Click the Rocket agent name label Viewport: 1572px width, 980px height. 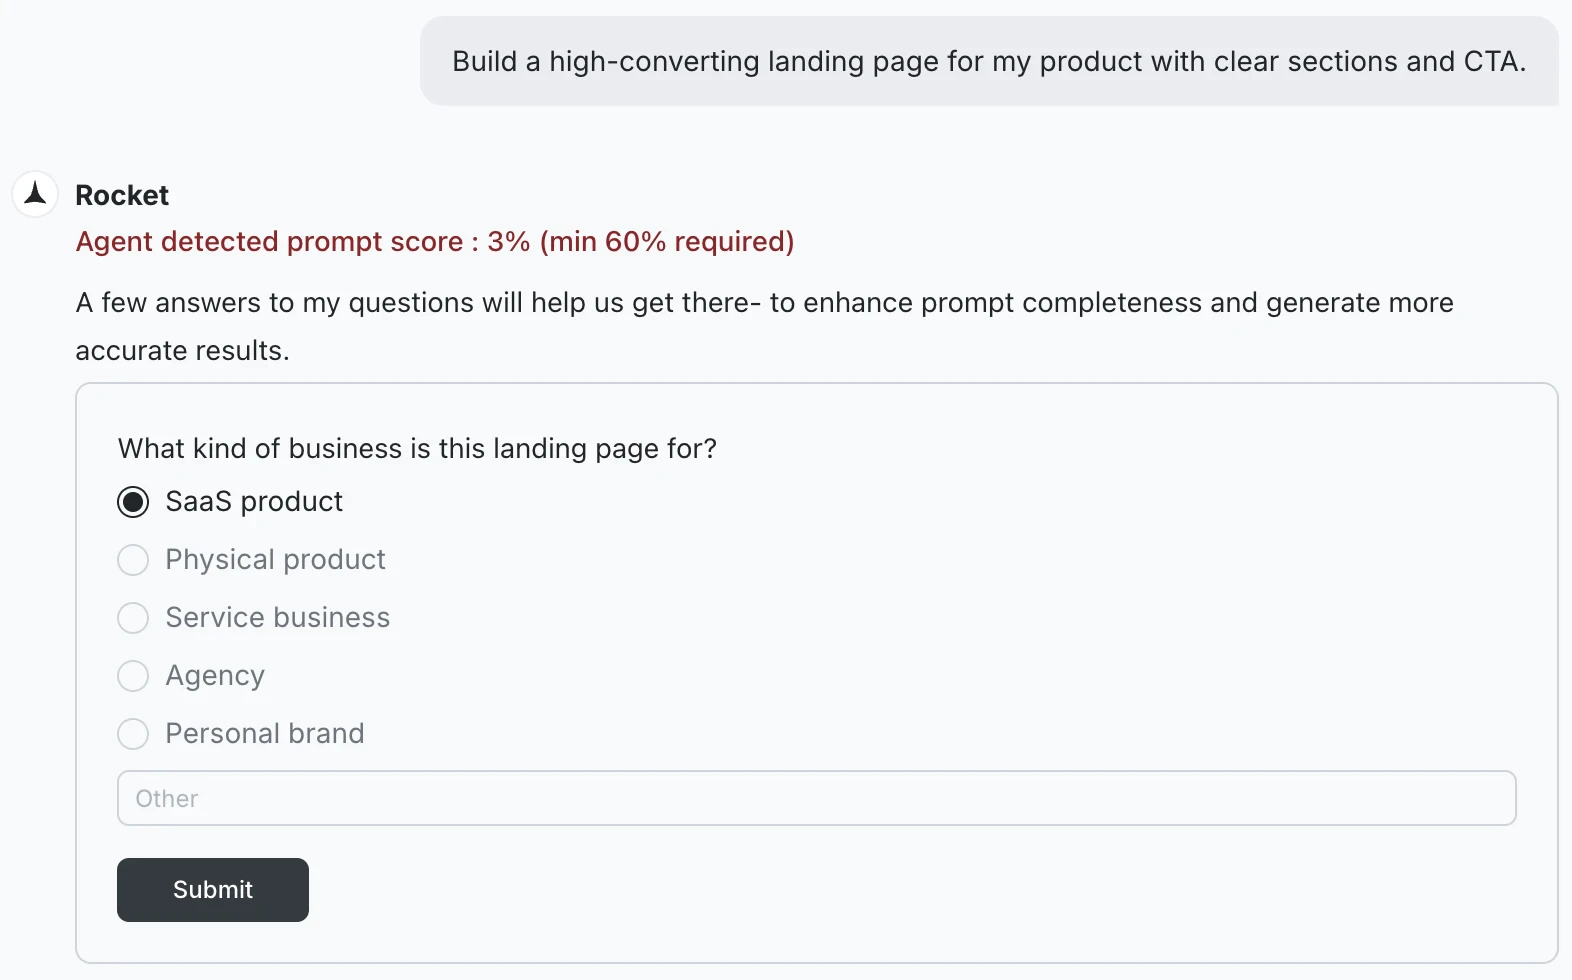[x=121, y=195]
